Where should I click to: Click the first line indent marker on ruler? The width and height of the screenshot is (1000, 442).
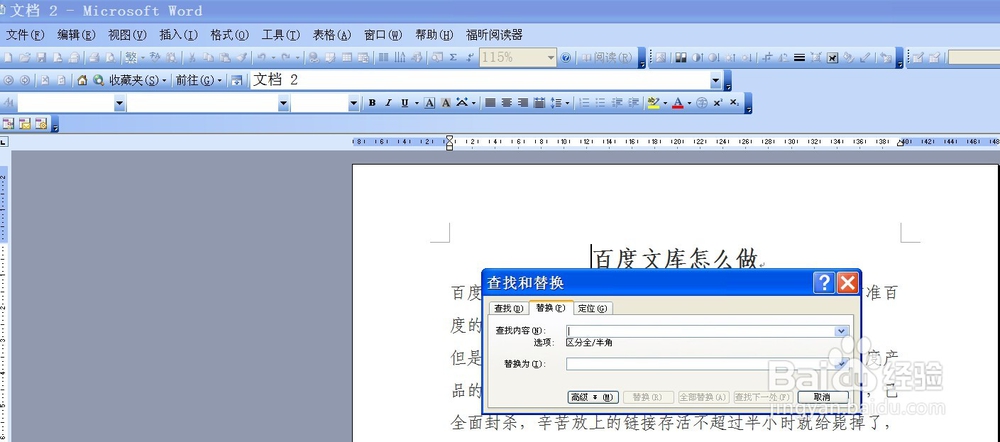[x=450, y=138]
